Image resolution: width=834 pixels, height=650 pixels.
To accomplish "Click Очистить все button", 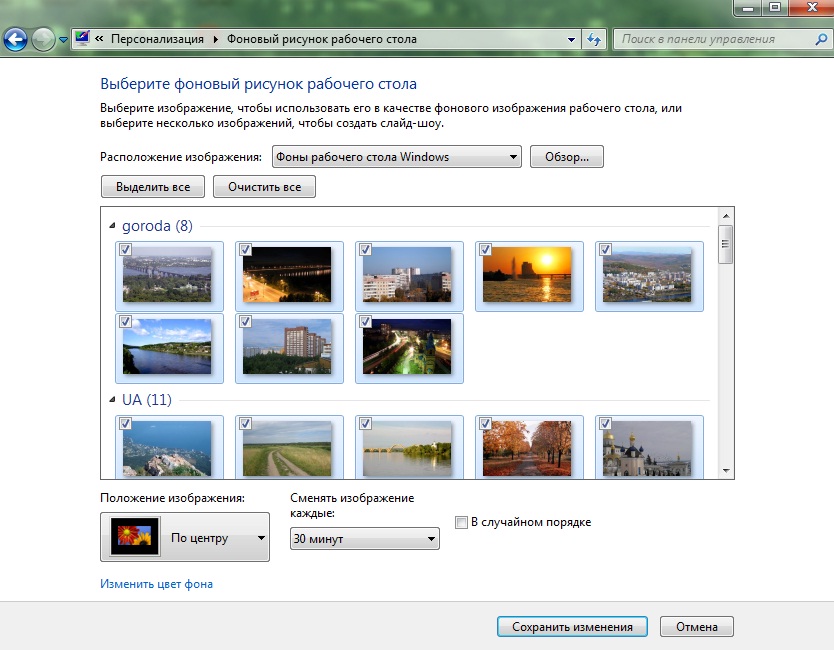I will [x=264, y=187].
